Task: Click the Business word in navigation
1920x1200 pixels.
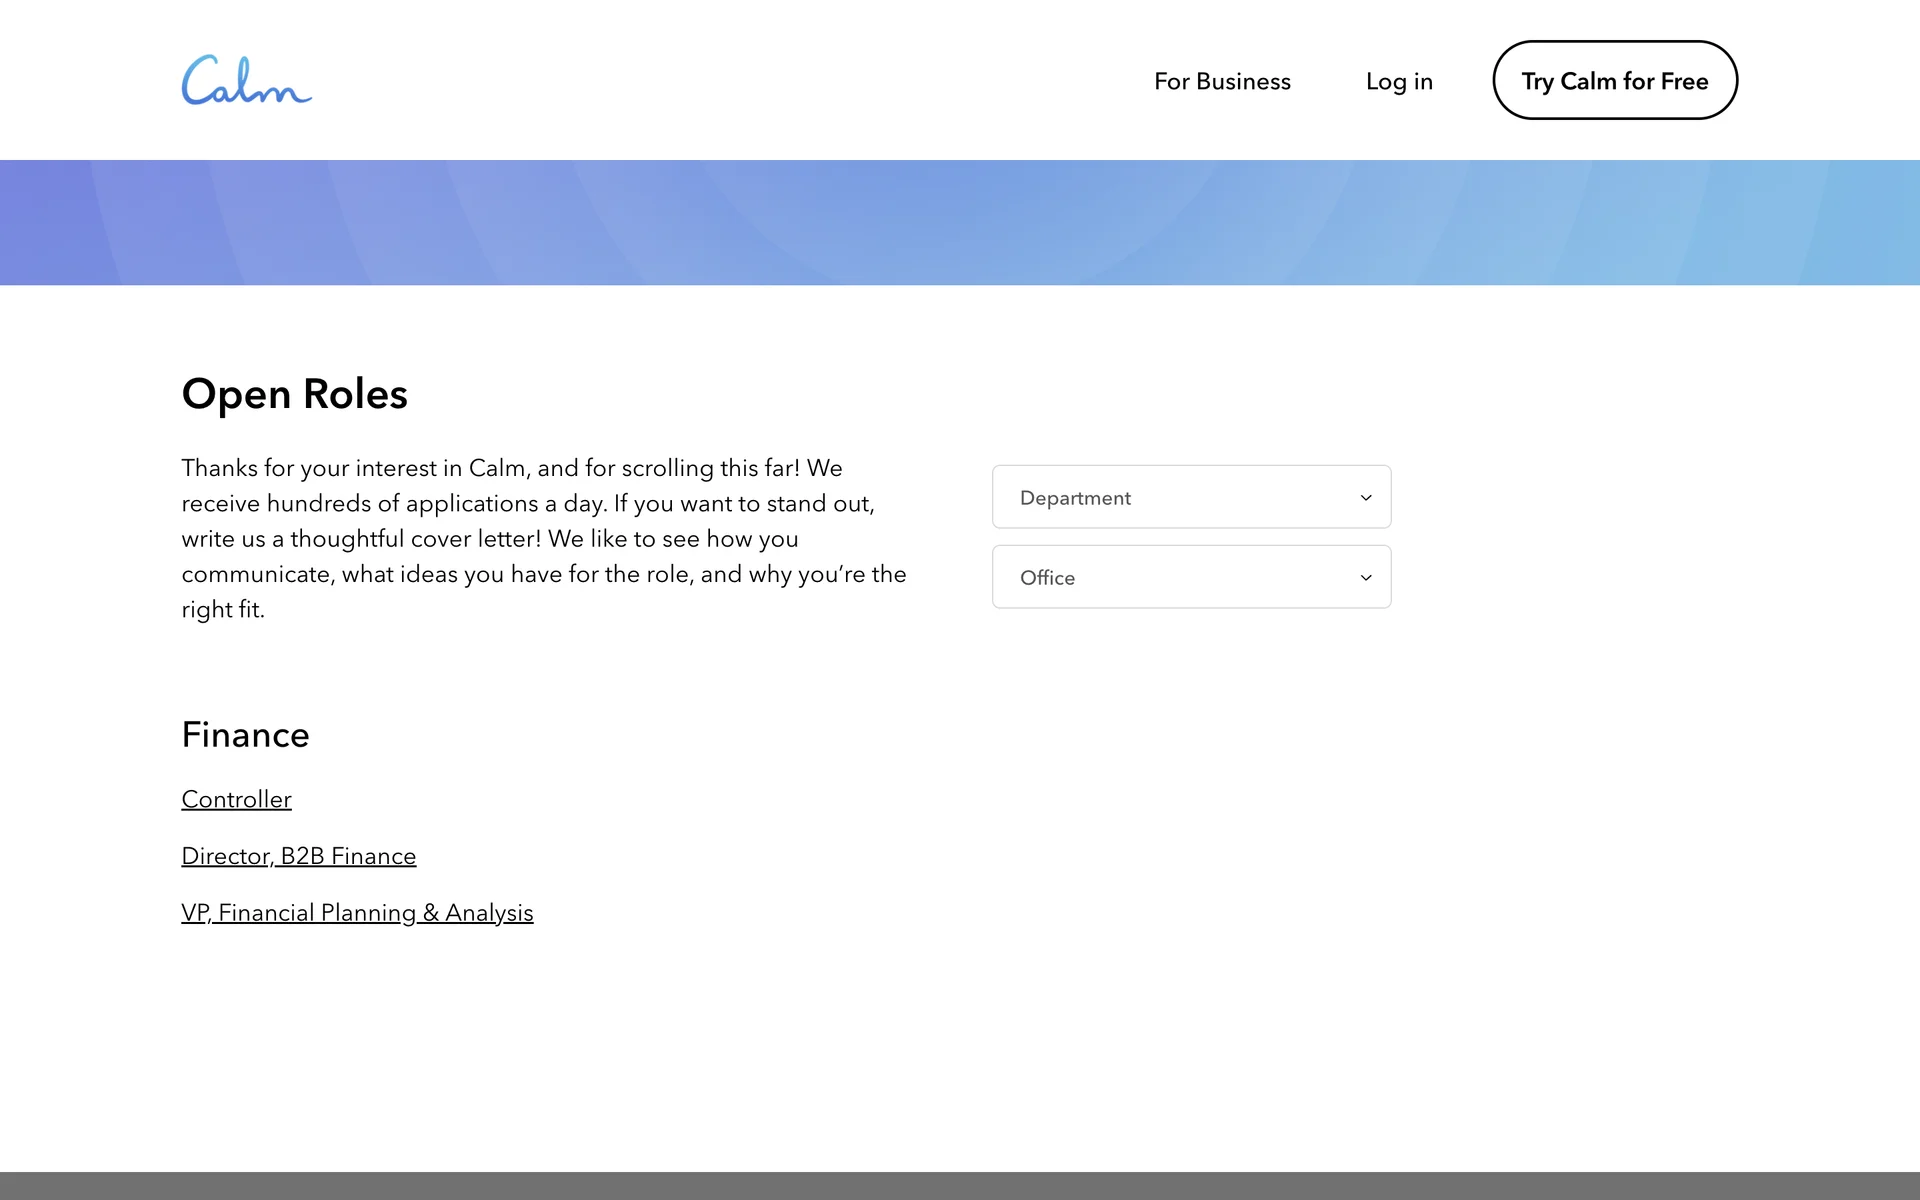Action: tap(1243, 81)
